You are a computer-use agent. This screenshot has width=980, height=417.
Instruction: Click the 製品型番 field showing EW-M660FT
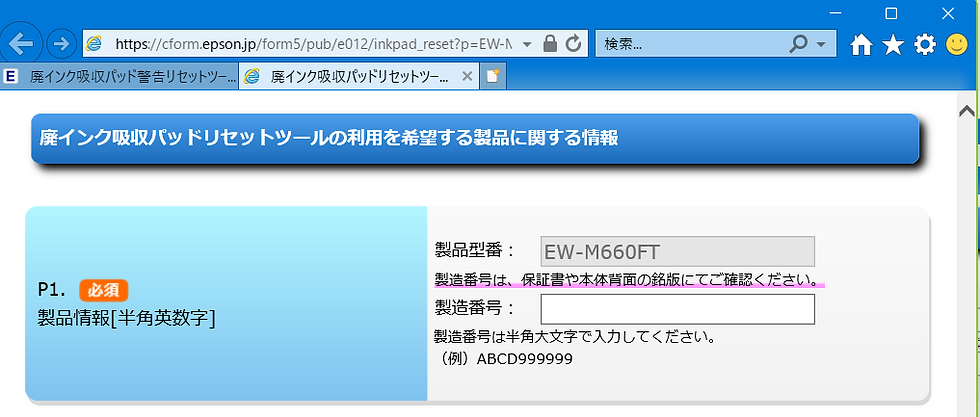tap(678, 251)
